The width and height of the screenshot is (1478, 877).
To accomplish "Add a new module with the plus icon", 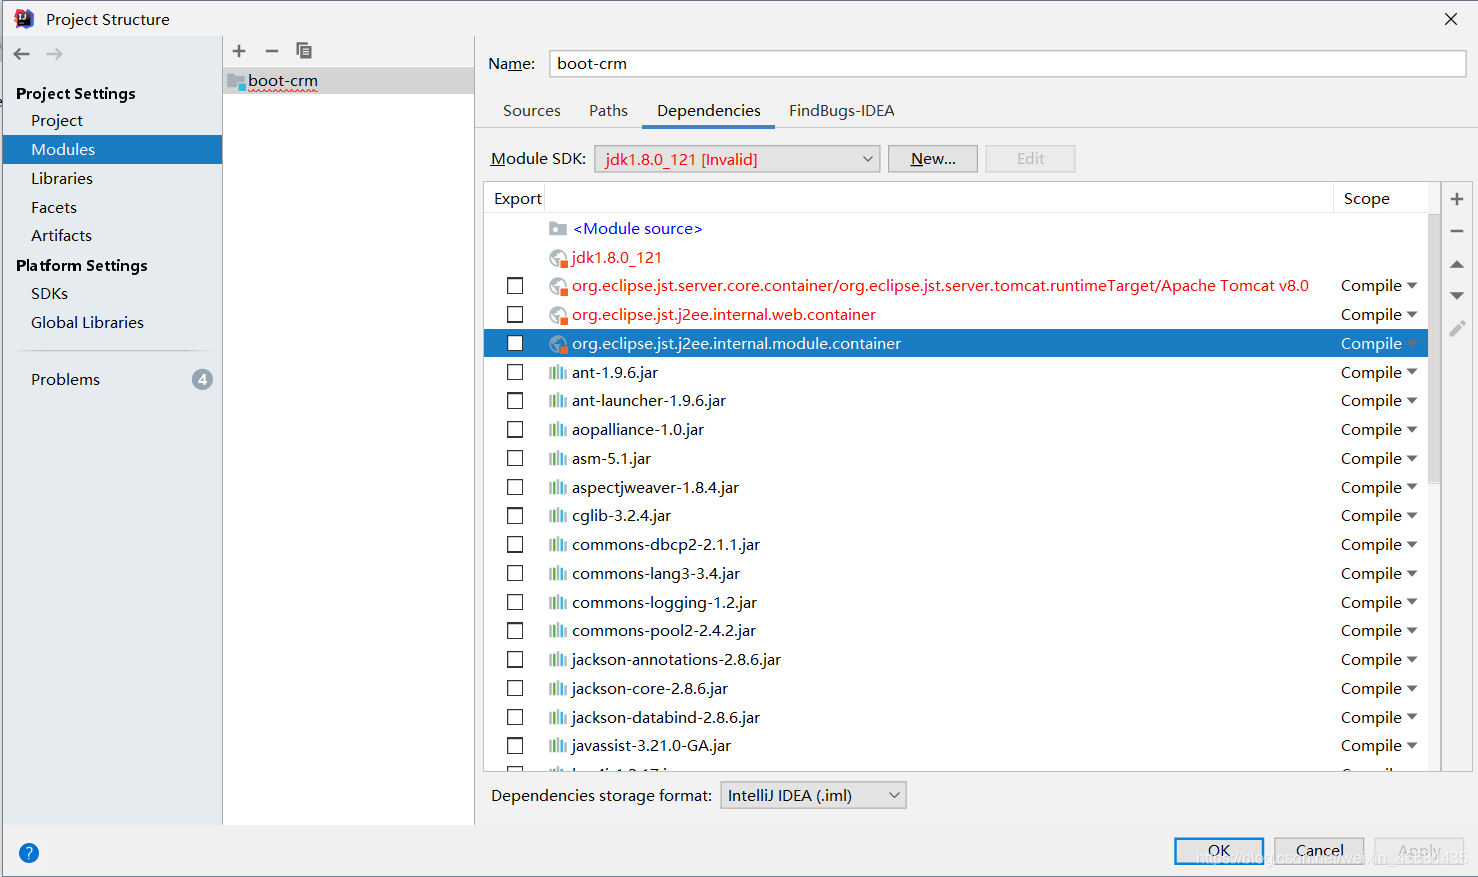I will point(239,51).
